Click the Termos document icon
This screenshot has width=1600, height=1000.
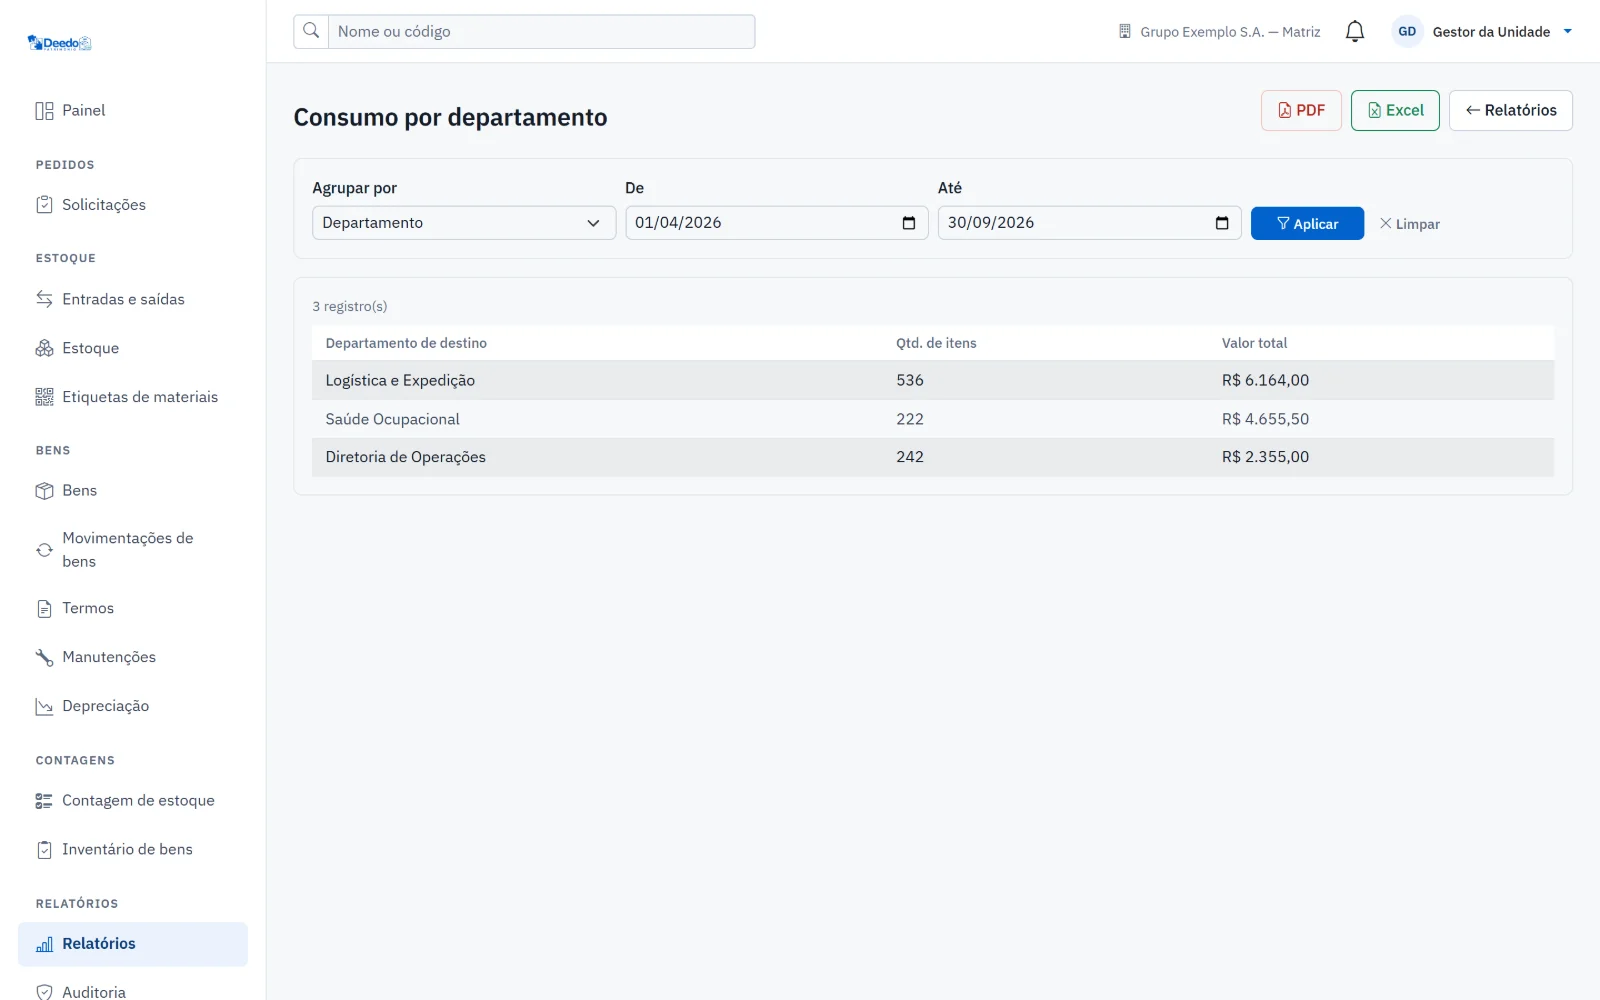[44, 609]
